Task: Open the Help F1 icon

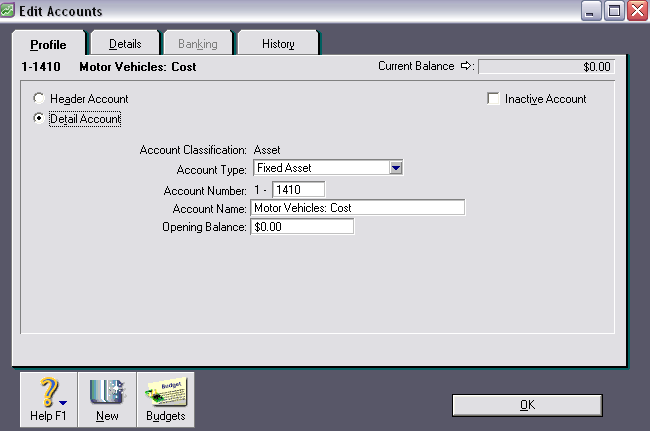Action: [x=49, y=400]
